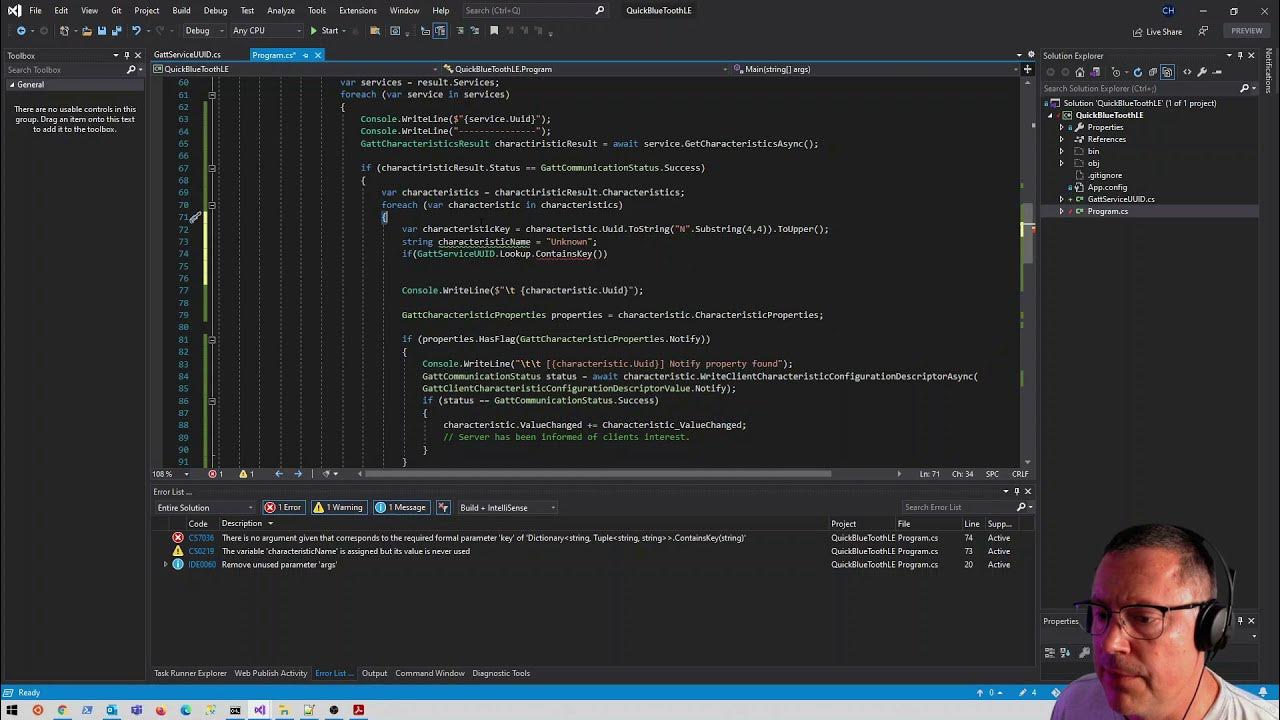The height and width of the screenshot is (720, 1280).
Task: Click View Code icon in Solution Explorer
Action: pos(1187,72)
